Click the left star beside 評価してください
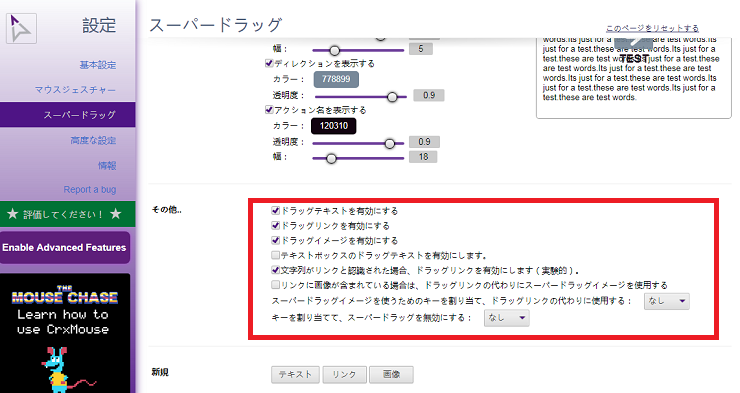The height and width of the screenshot is (393, 740). point(13,214)
